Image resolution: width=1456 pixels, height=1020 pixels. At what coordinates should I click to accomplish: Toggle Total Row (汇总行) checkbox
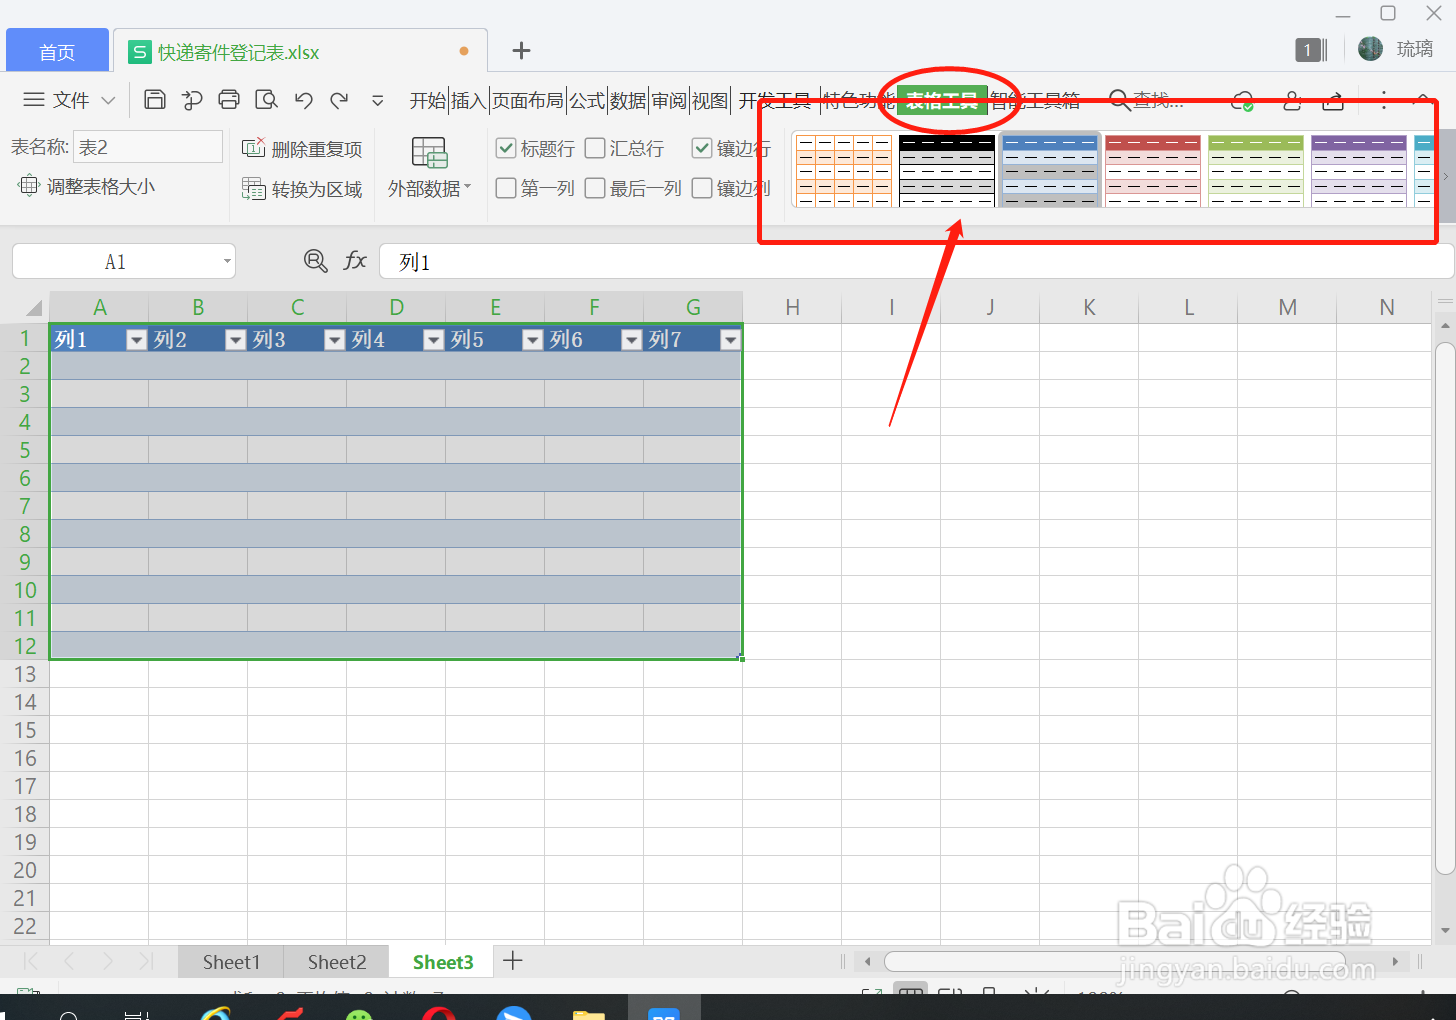tap(595, 148)
